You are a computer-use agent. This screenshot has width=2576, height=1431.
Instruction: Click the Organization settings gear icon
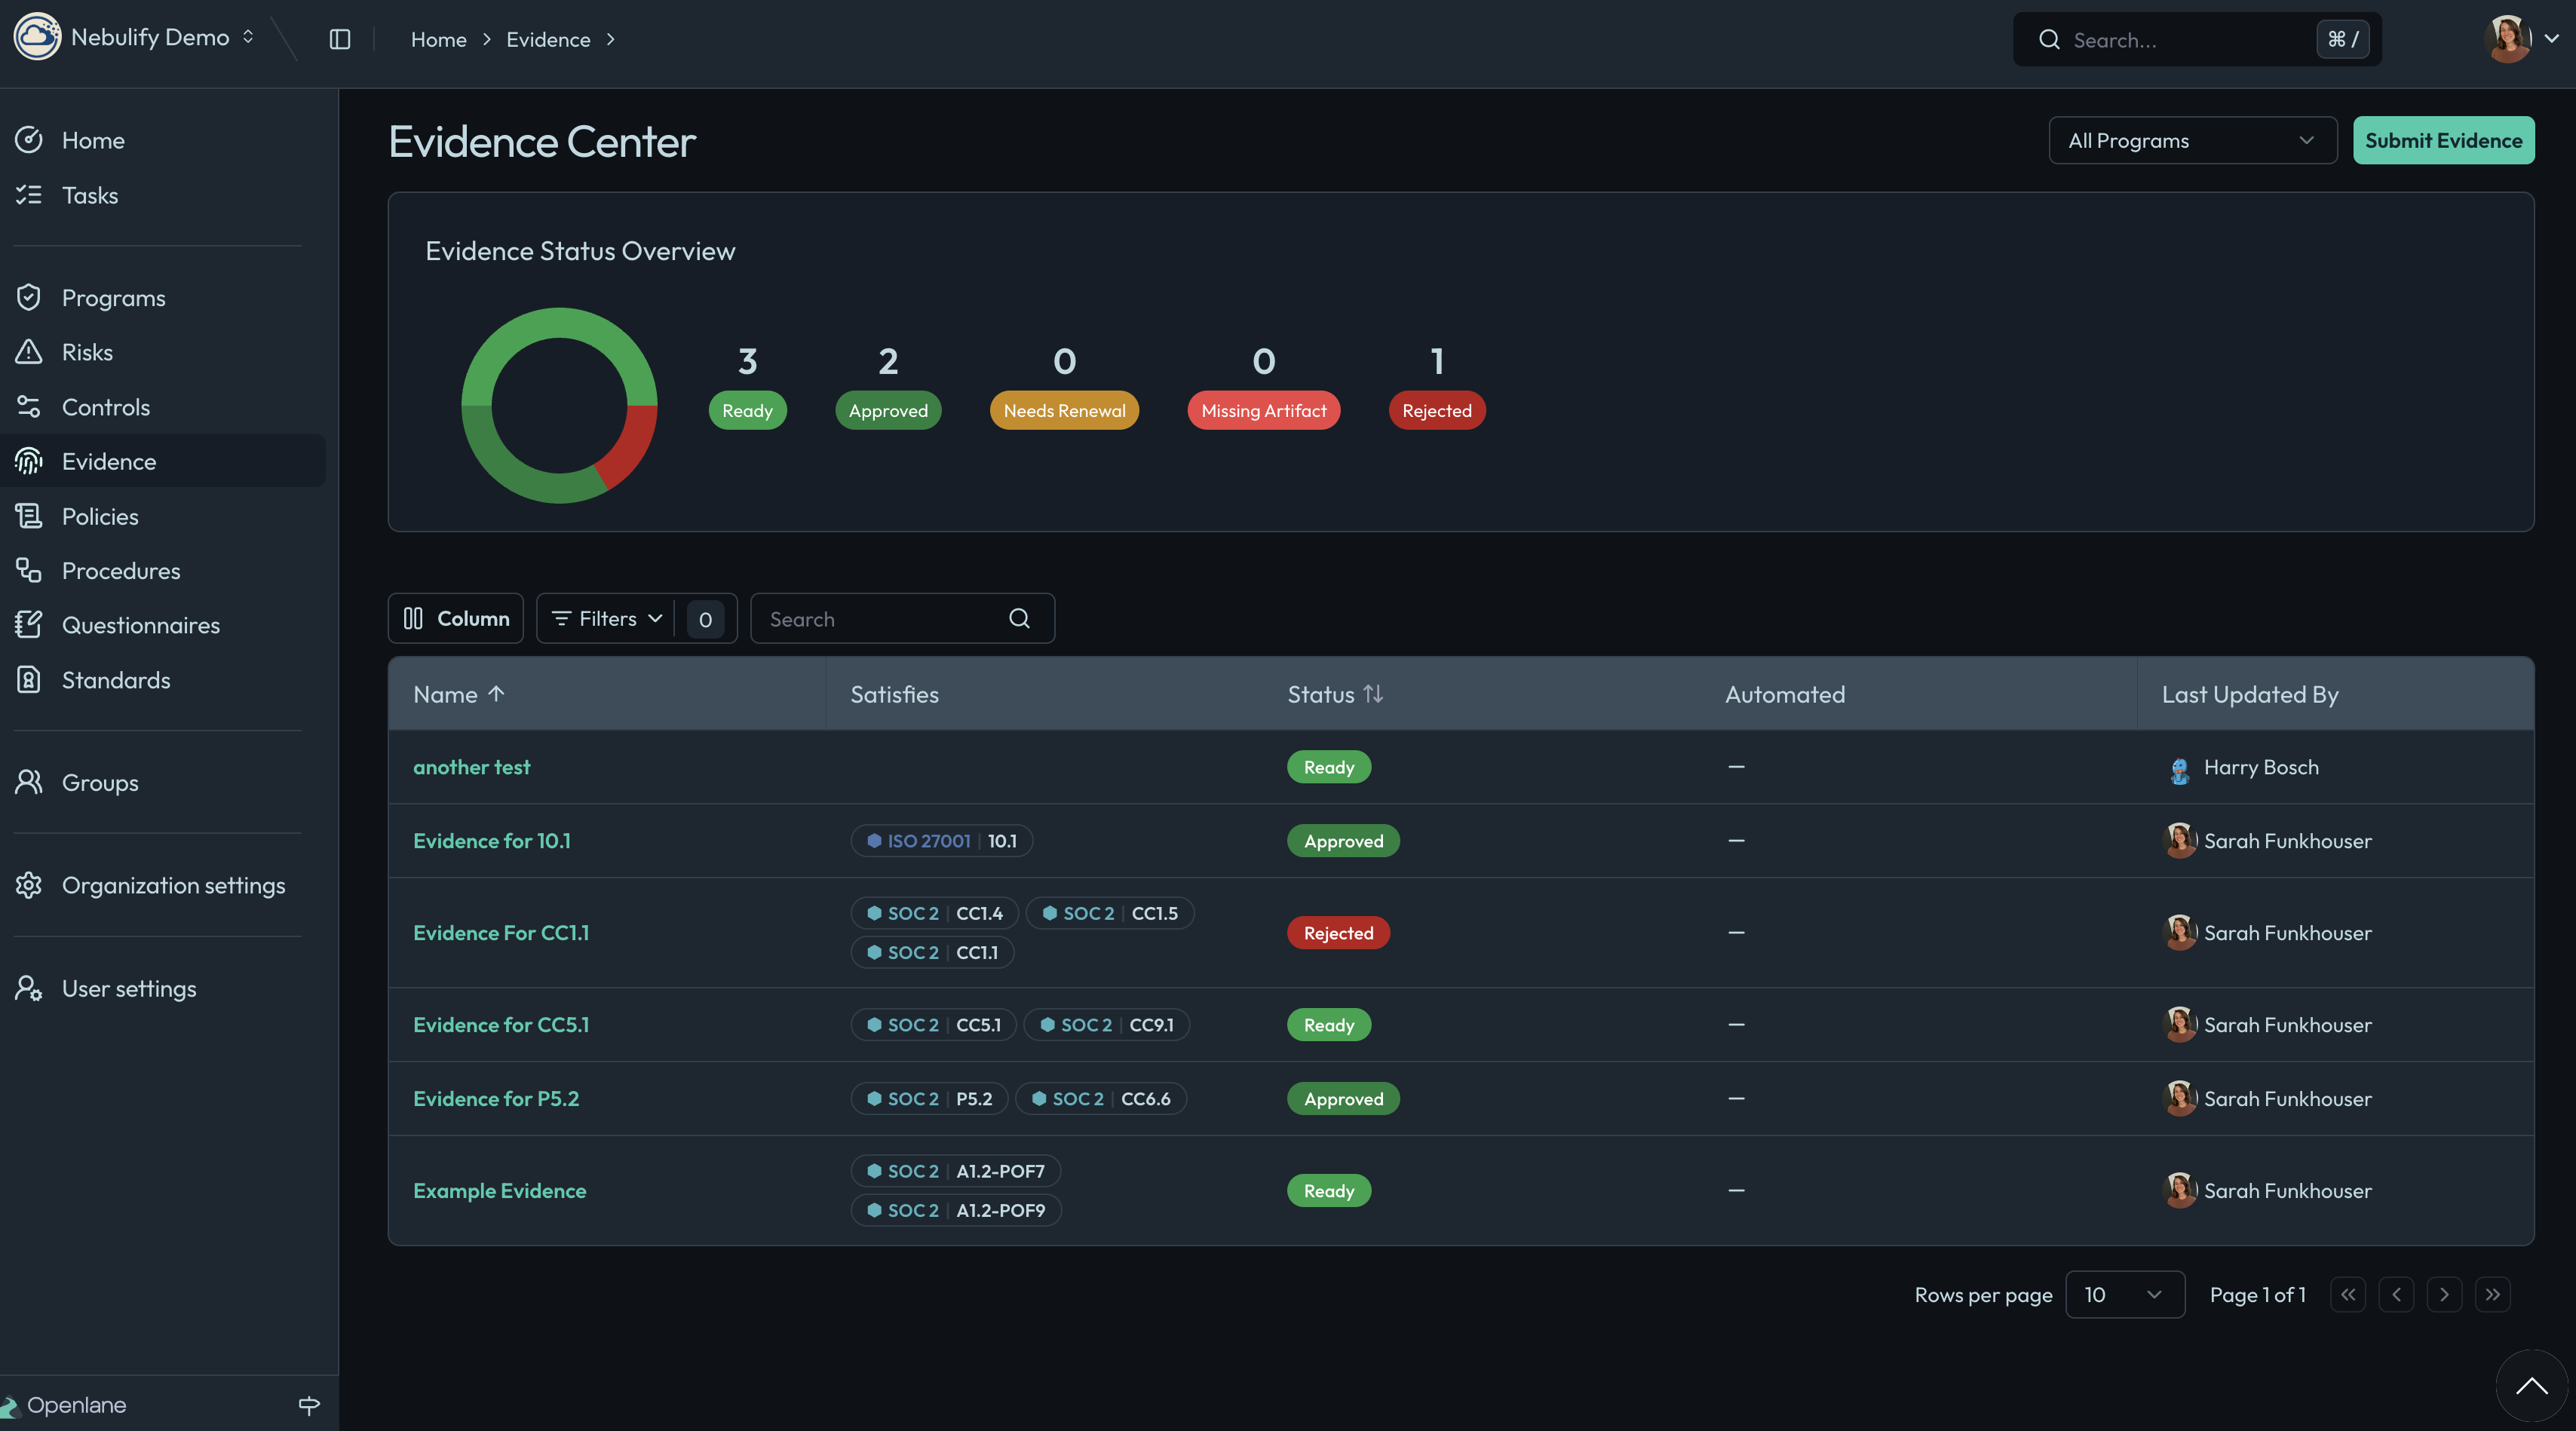29,885
